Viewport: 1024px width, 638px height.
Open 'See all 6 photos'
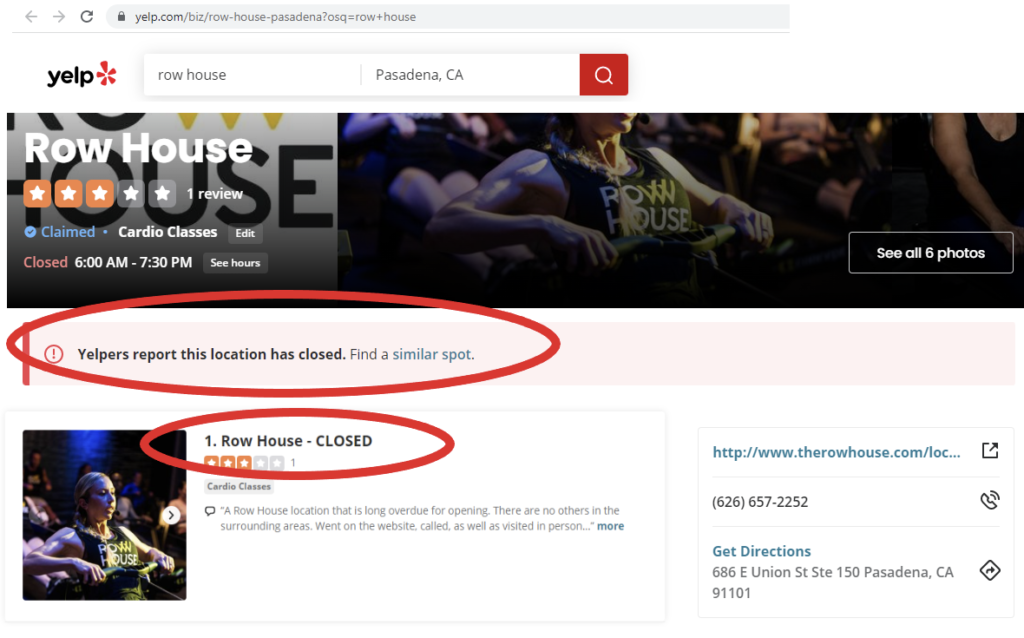tap(931, 253)
